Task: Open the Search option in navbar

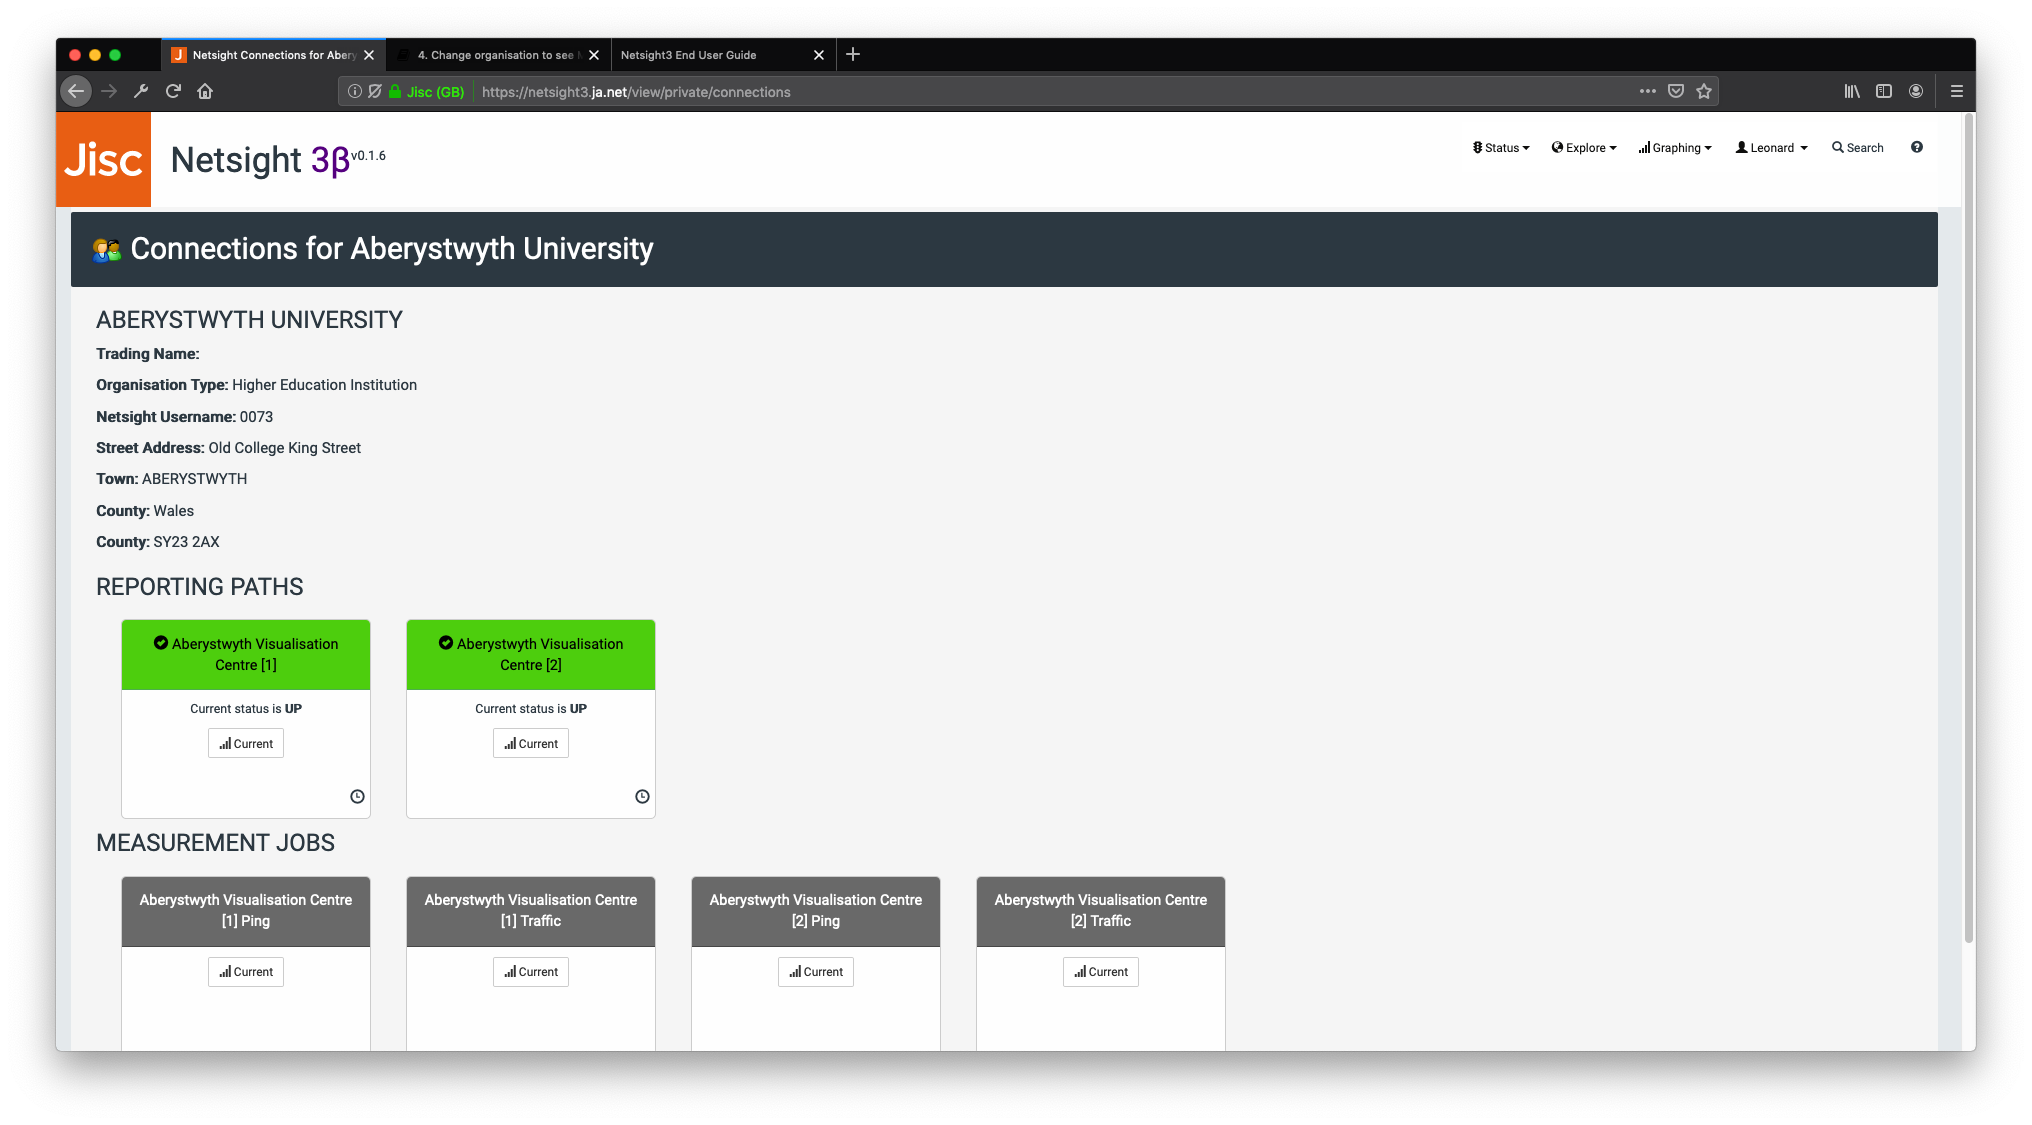Action: [x=1858, y=148]
